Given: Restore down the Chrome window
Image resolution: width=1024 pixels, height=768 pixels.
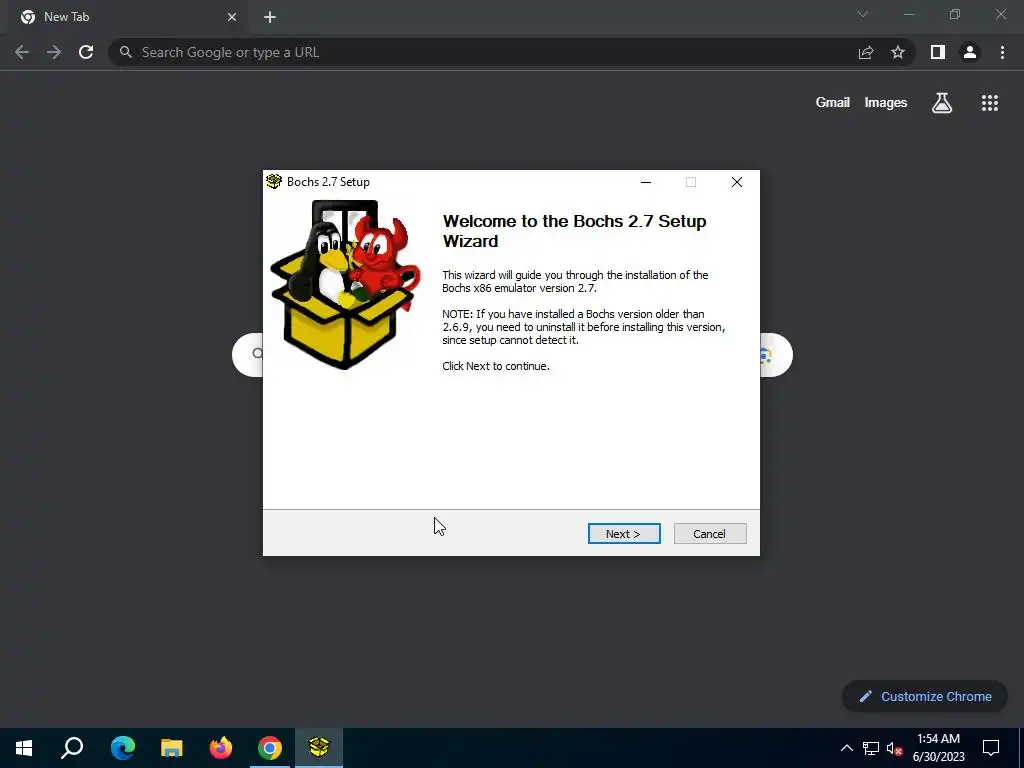Looking at the screenshot, I should pos(955,14).
